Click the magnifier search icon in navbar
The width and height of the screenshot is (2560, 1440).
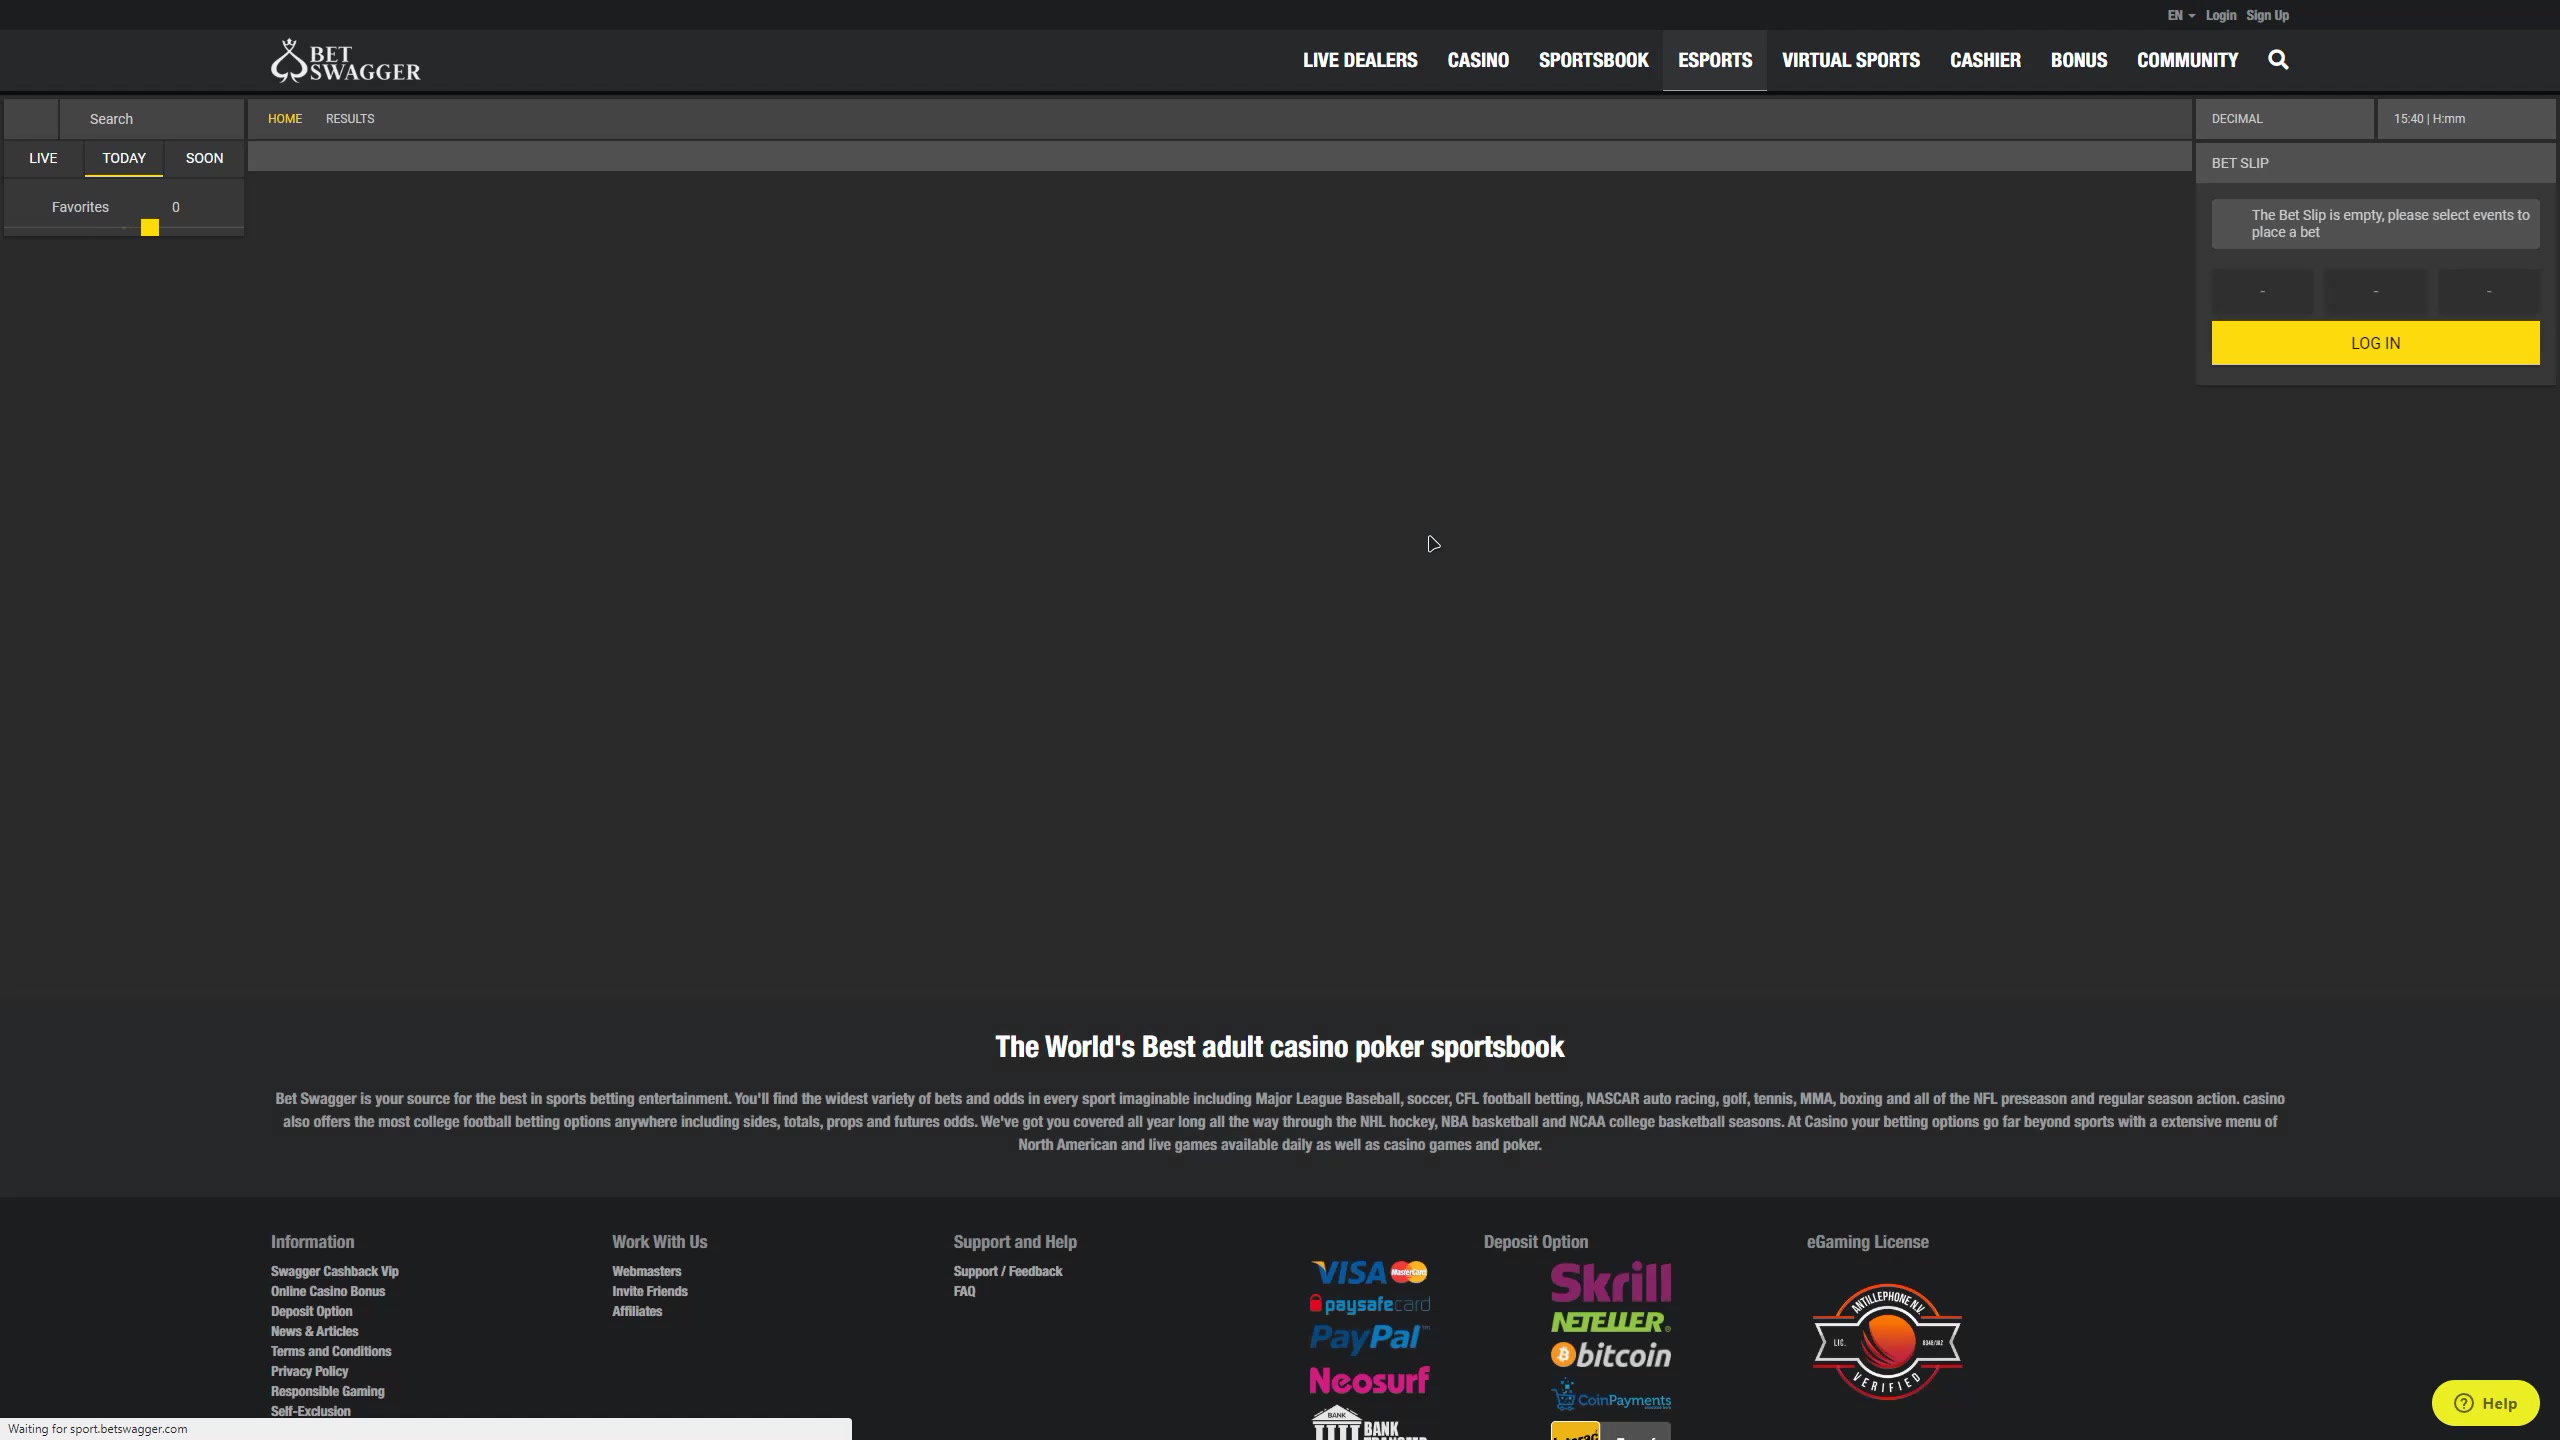[2278, 60]
